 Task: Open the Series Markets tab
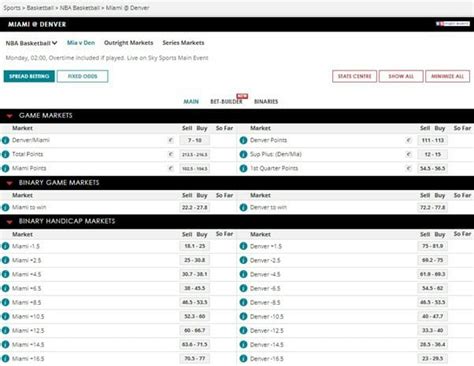click(183, 43)
